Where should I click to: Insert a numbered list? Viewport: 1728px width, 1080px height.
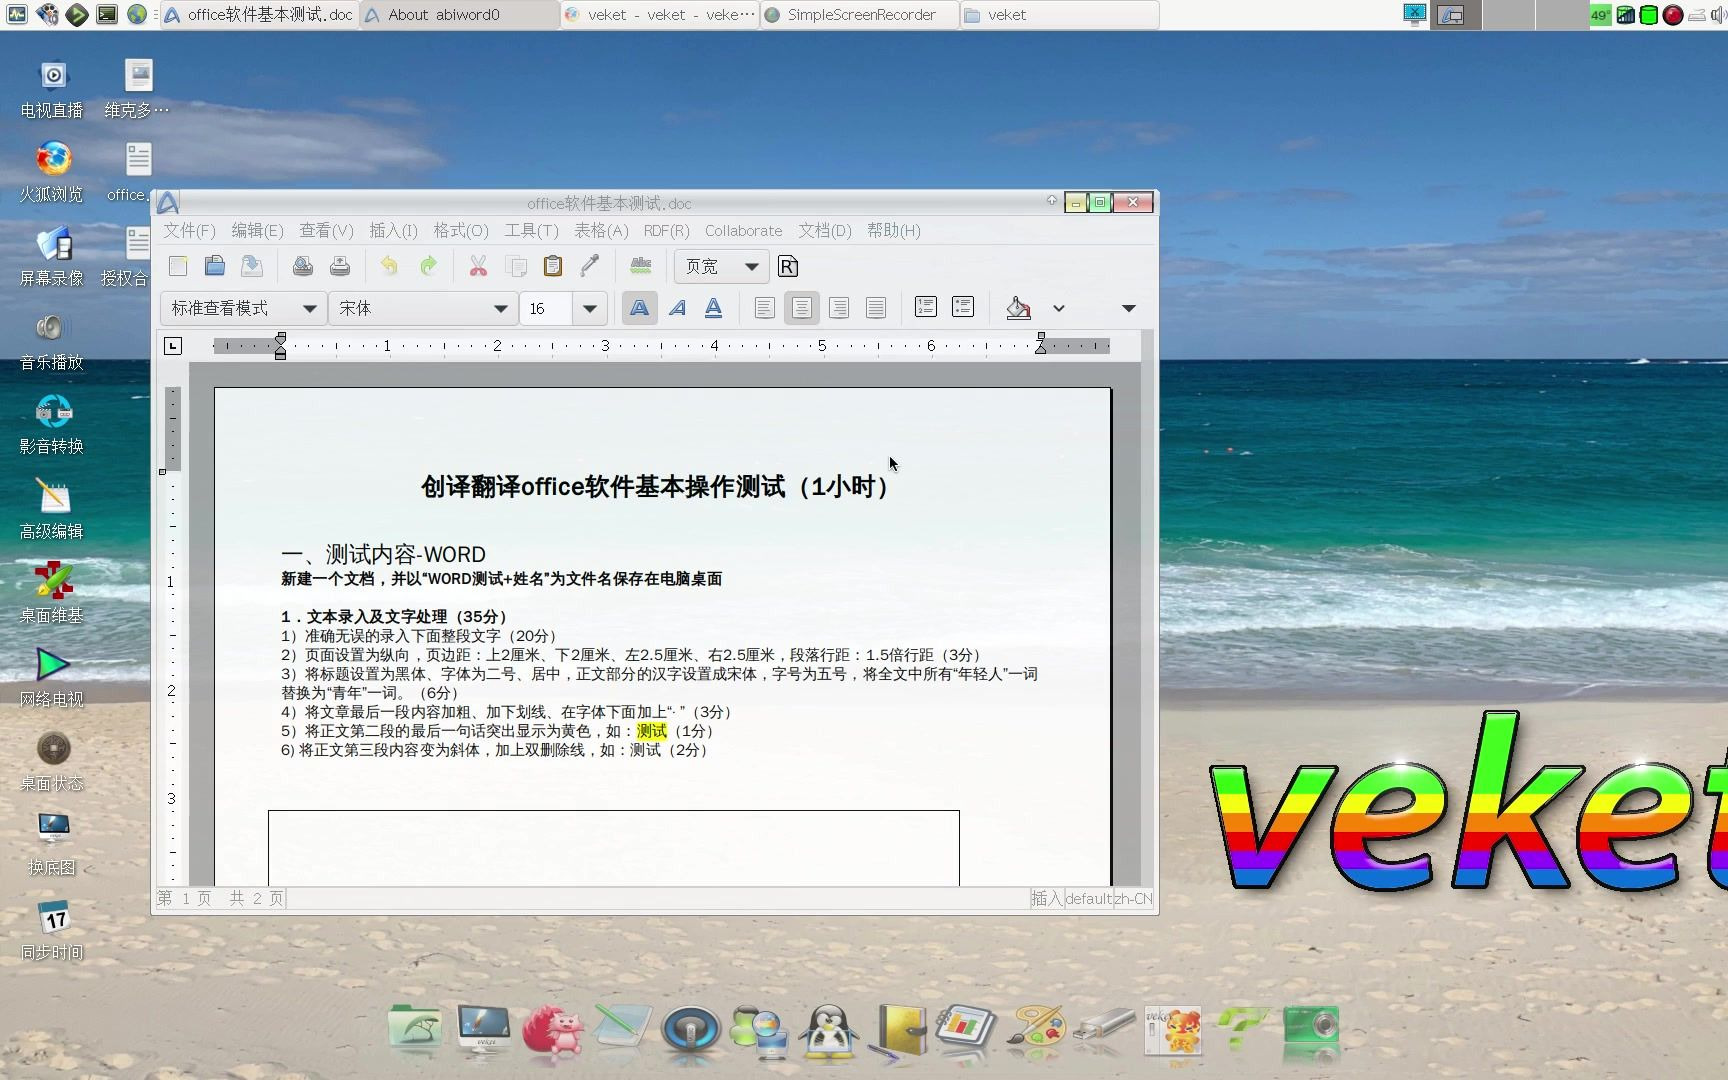(x=926, y=307)
